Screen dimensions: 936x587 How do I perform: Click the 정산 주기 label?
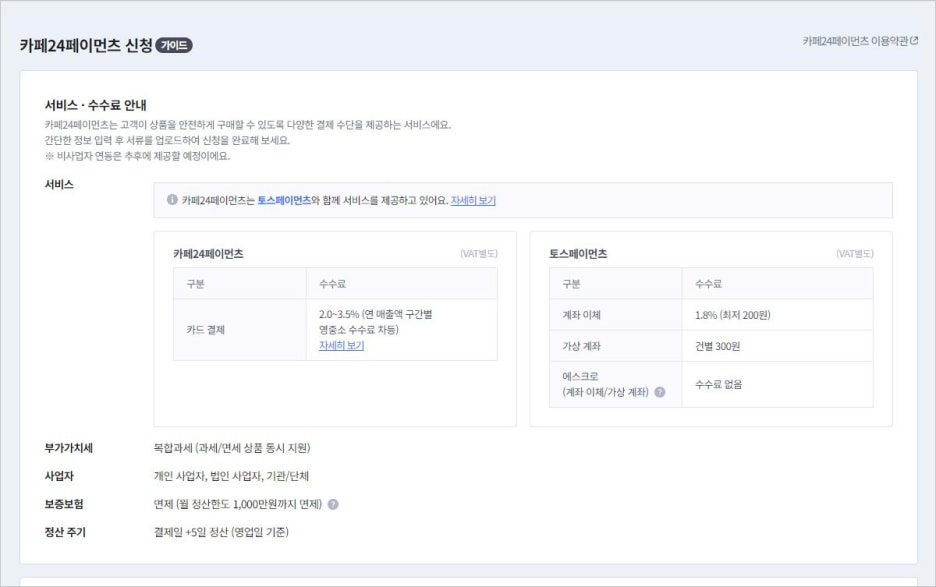click(65, 532)
